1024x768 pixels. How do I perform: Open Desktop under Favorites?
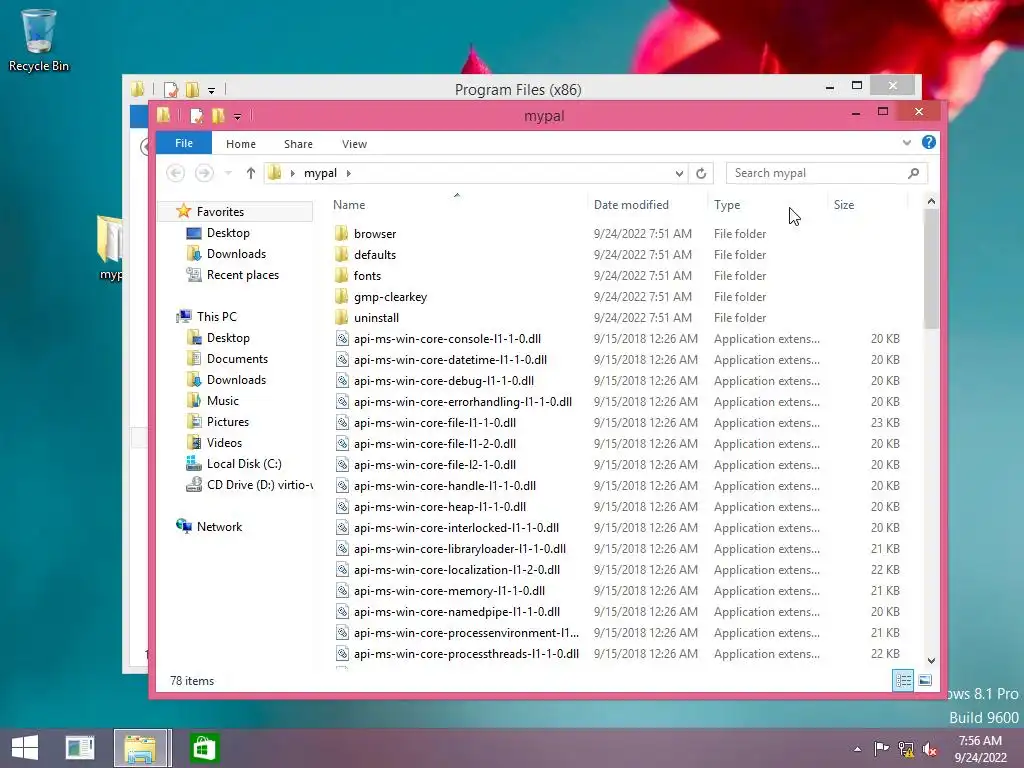(228, 232)
